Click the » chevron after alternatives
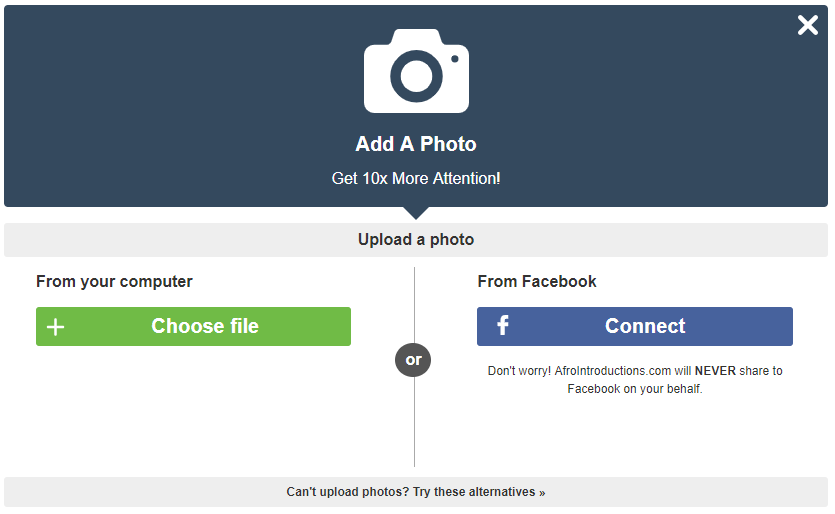 tap(542, 493)
